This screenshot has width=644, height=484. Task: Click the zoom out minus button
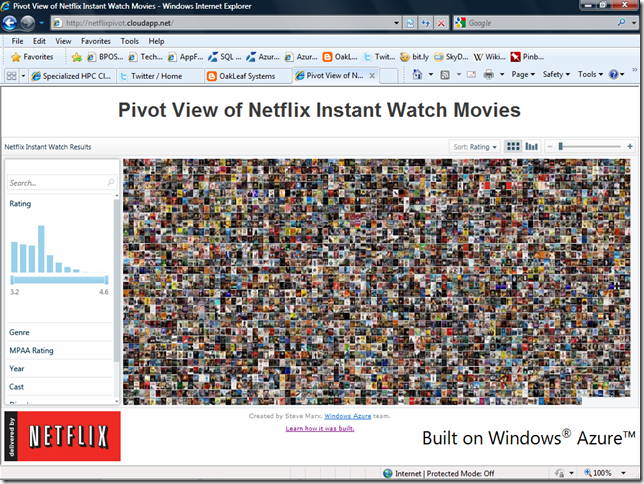[x=550, y=146]
